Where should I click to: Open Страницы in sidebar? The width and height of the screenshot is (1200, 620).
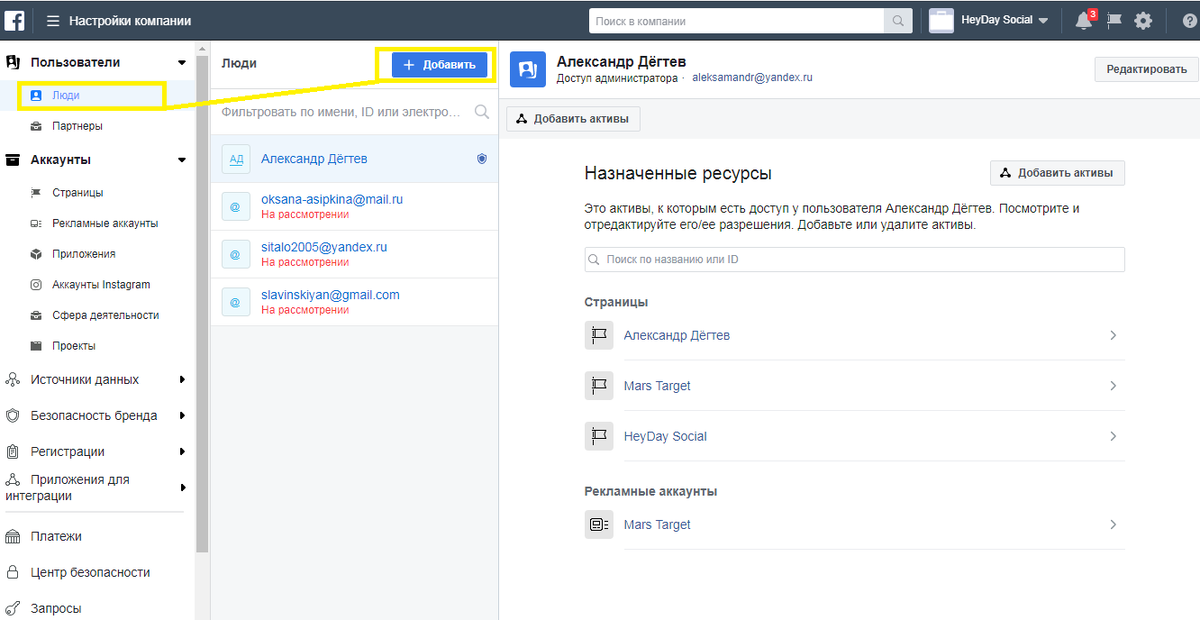(78, 193)
